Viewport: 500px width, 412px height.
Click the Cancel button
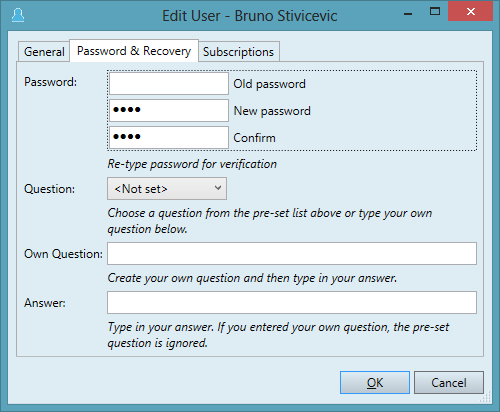point(449,383)
